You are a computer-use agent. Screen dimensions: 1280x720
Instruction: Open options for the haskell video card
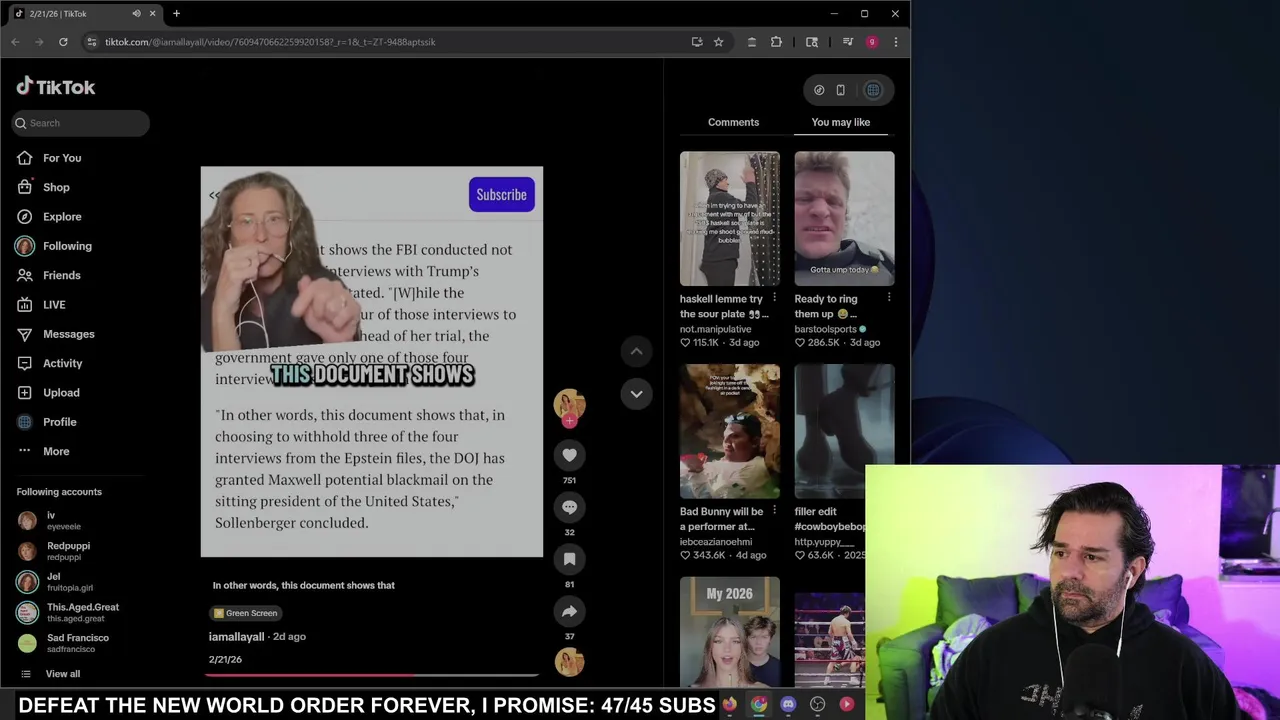tap(774, 298)
